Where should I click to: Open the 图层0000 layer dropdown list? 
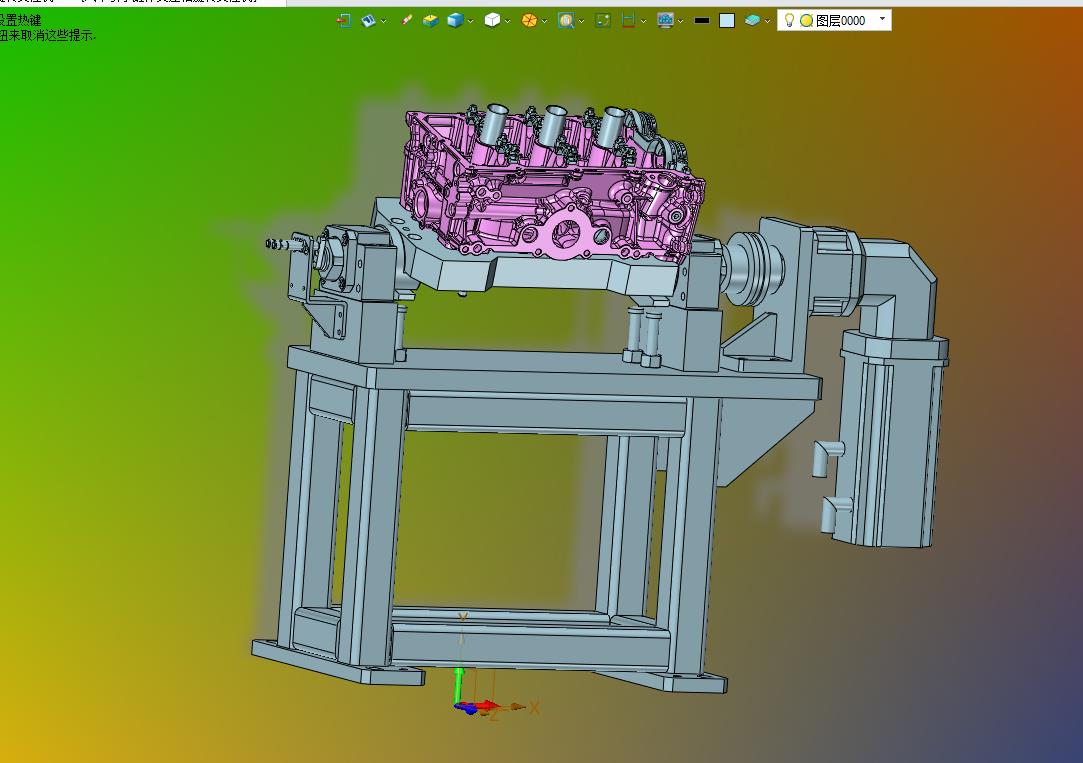click(x=882, y=19)
